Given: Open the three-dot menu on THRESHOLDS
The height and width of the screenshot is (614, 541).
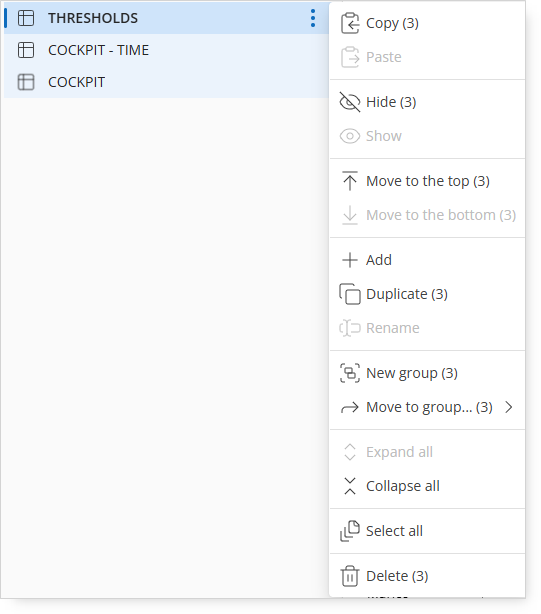Looking at the screenshot, I should tap(313, 18).
